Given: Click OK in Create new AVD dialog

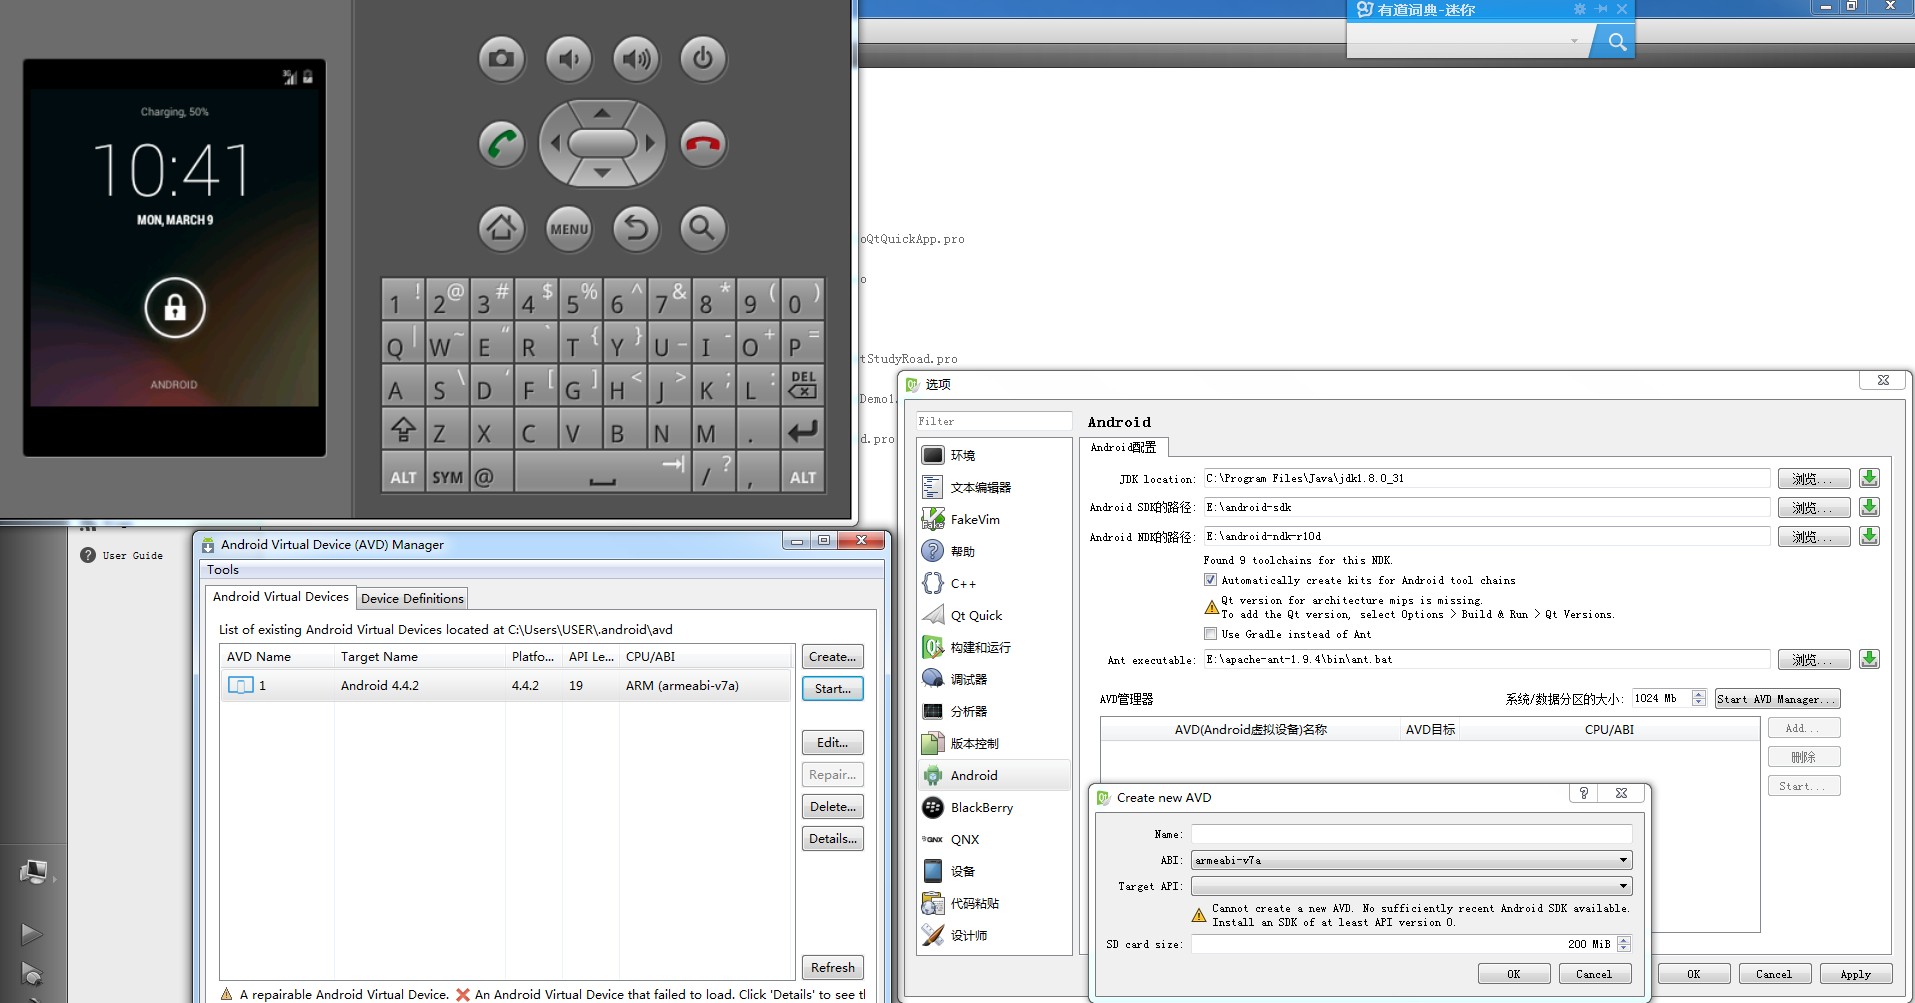Looking at the screenshot, I should click(x=1514, y=974).
